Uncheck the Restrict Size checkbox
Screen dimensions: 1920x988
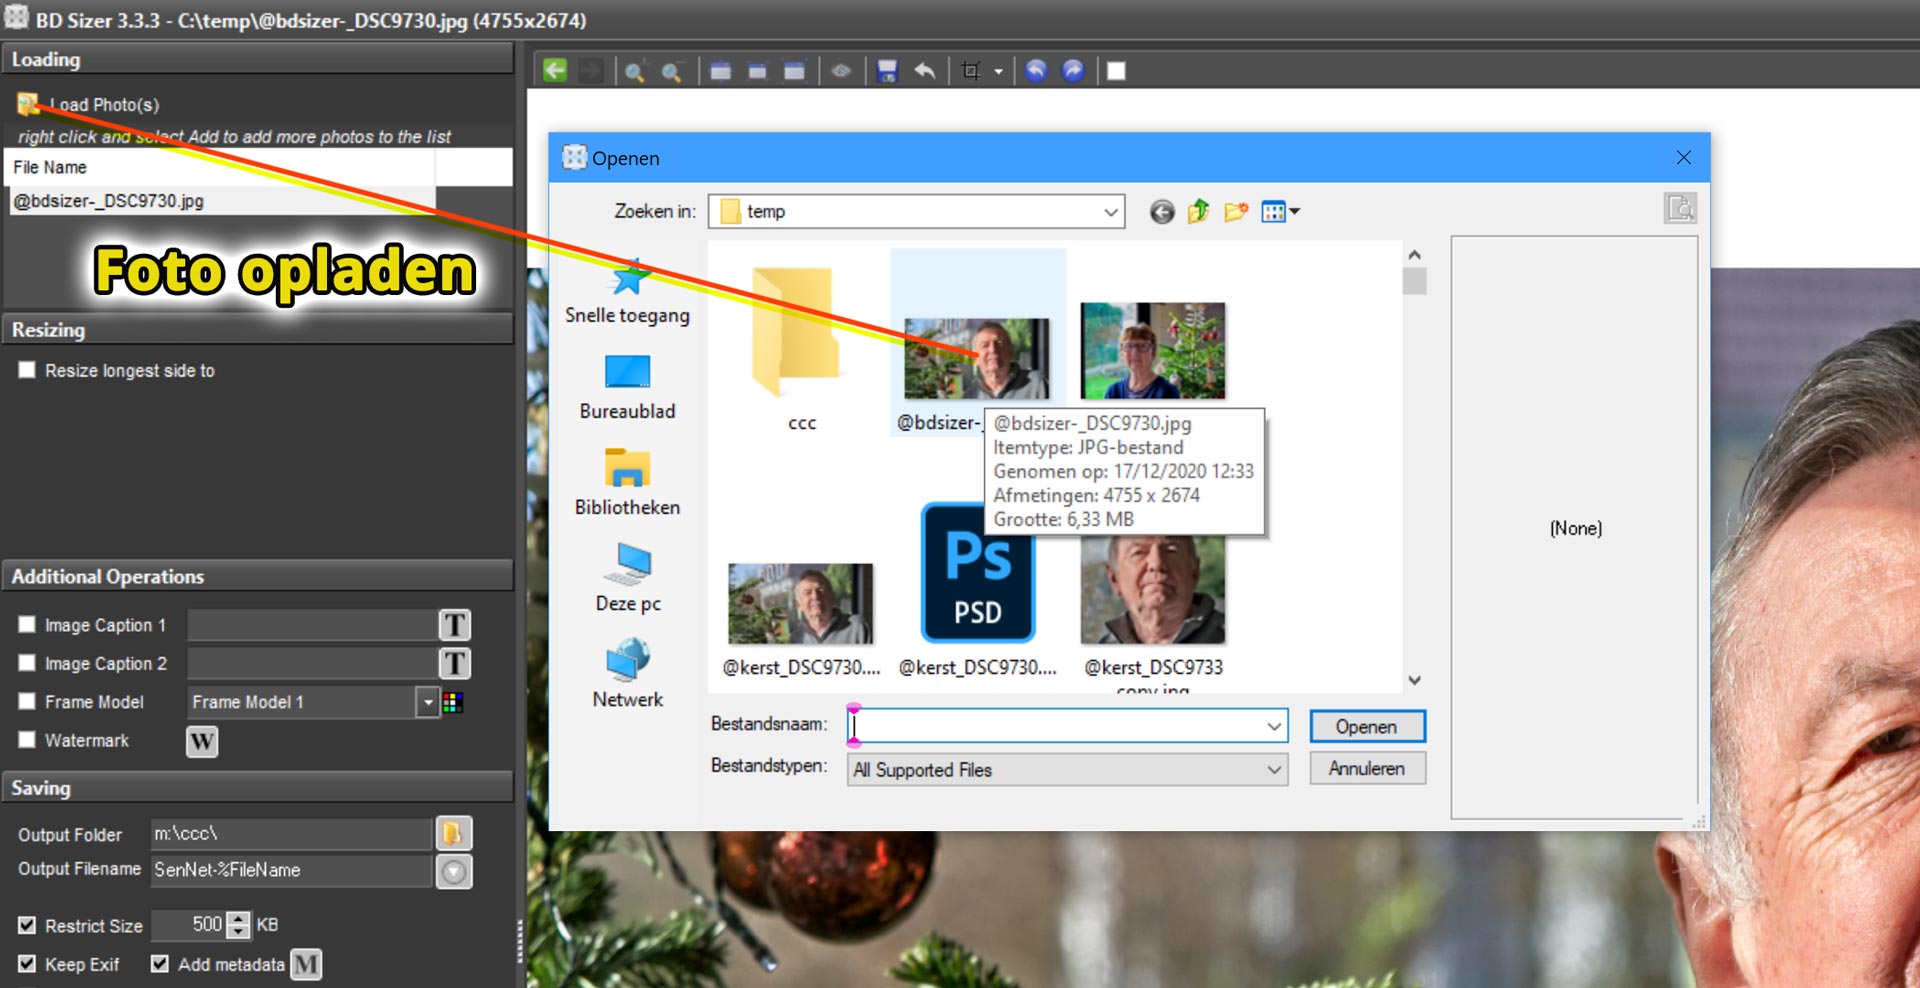click(x=27, y=925)
